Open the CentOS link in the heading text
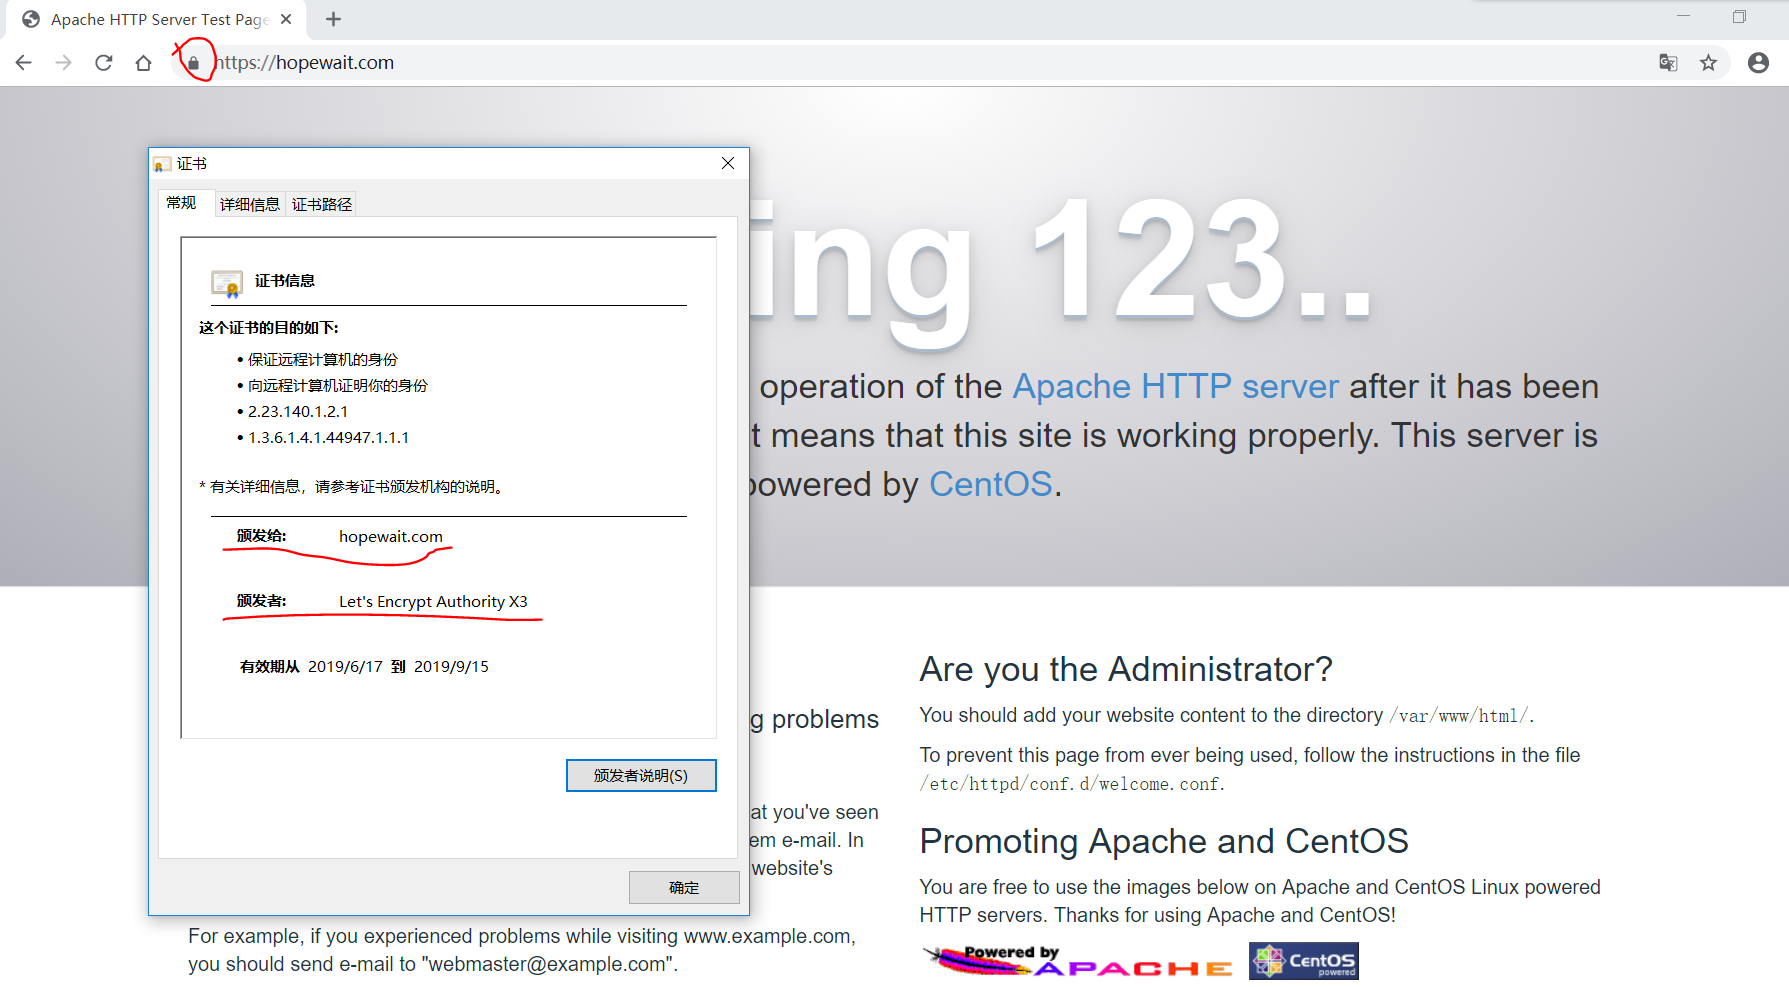The height and width of the screenshot is (987, 1789). tap(990, 484)
